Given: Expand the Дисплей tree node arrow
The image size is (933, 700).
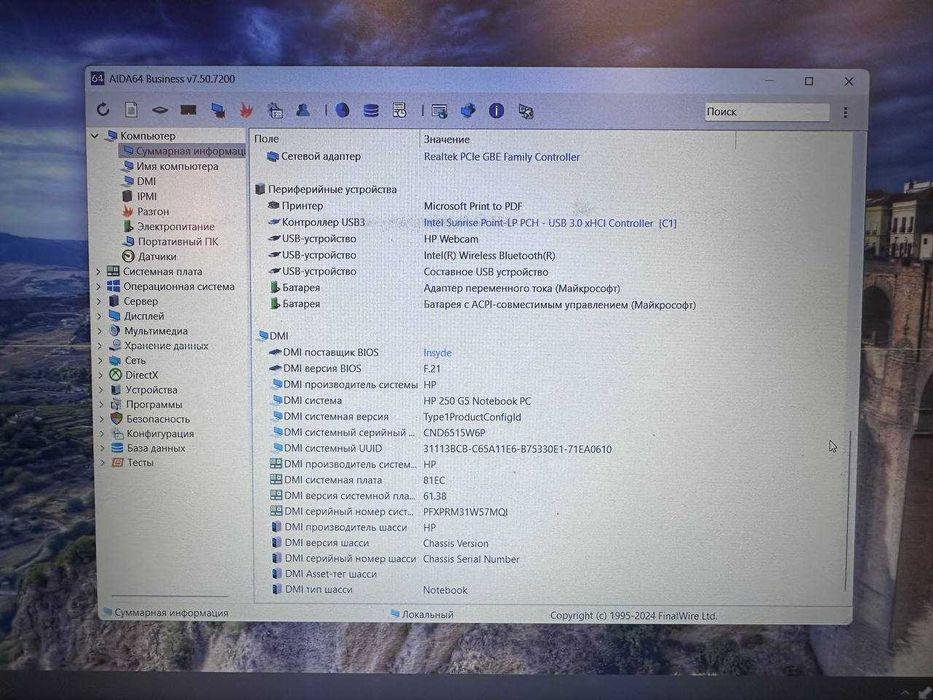Looking at the screenshot, I should (99, 316).
